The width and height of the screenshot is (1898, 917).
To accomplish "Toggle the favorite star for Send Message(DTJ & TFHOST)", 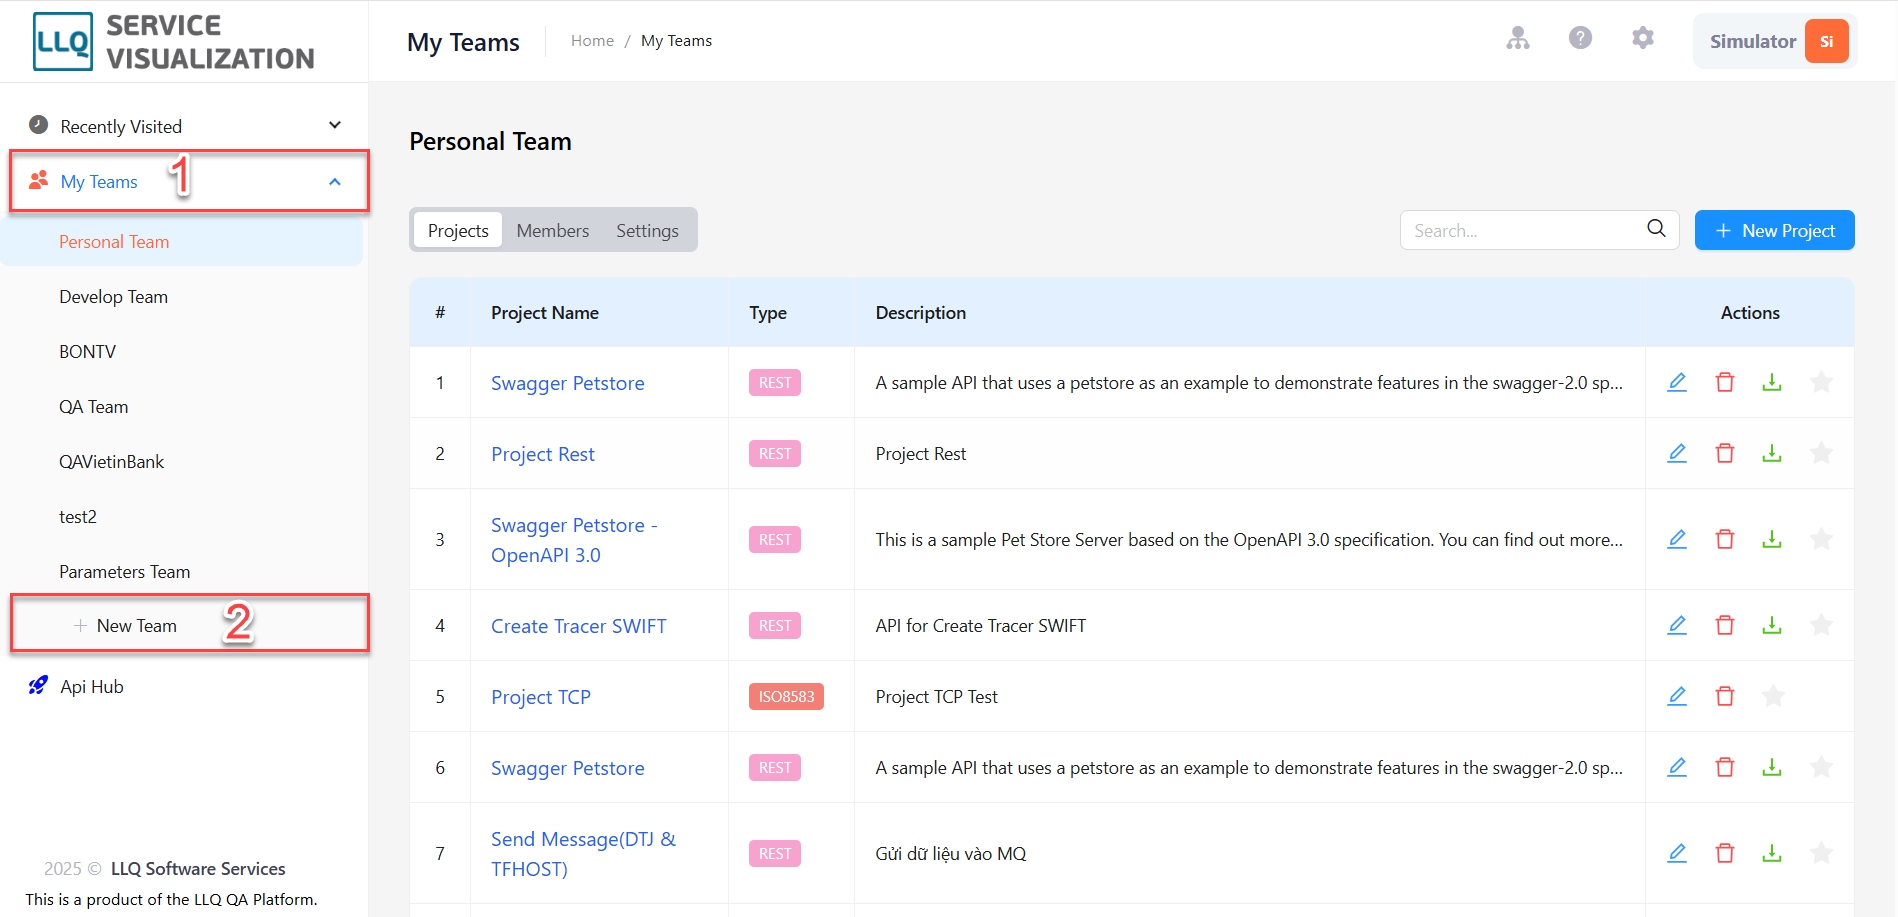I will tap(1821, 853).
